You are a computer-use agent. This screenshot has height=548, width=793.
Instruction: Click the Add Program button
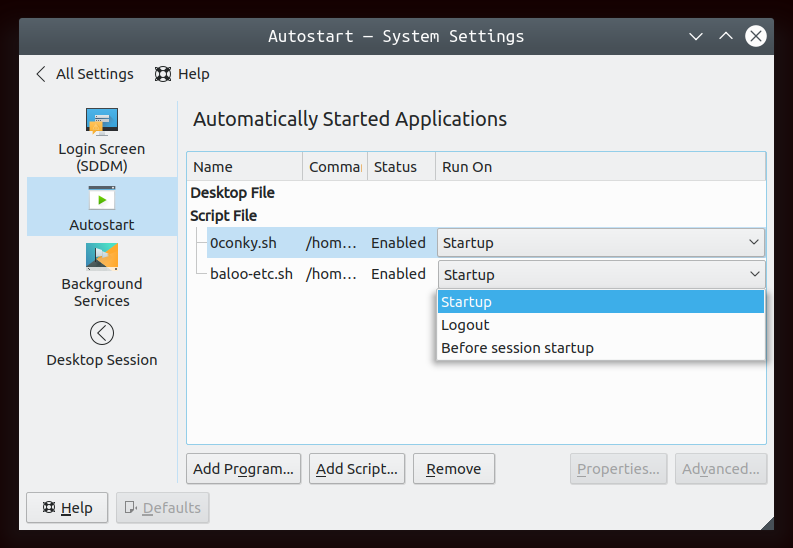point(243,469)
